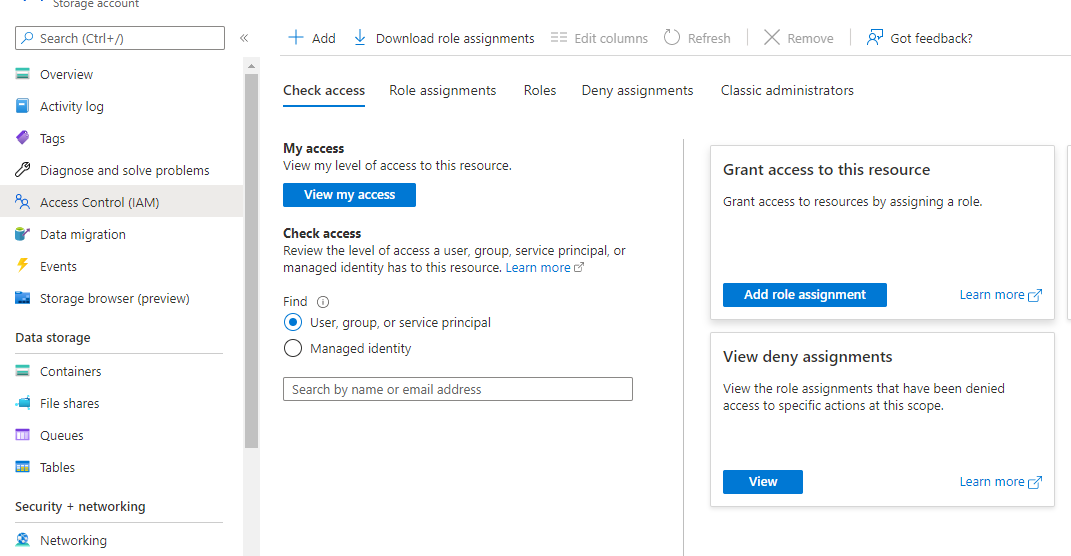Open Containers from the Data storage section
This screenshot has width=1071, height=556.
(x=70, y=371)
